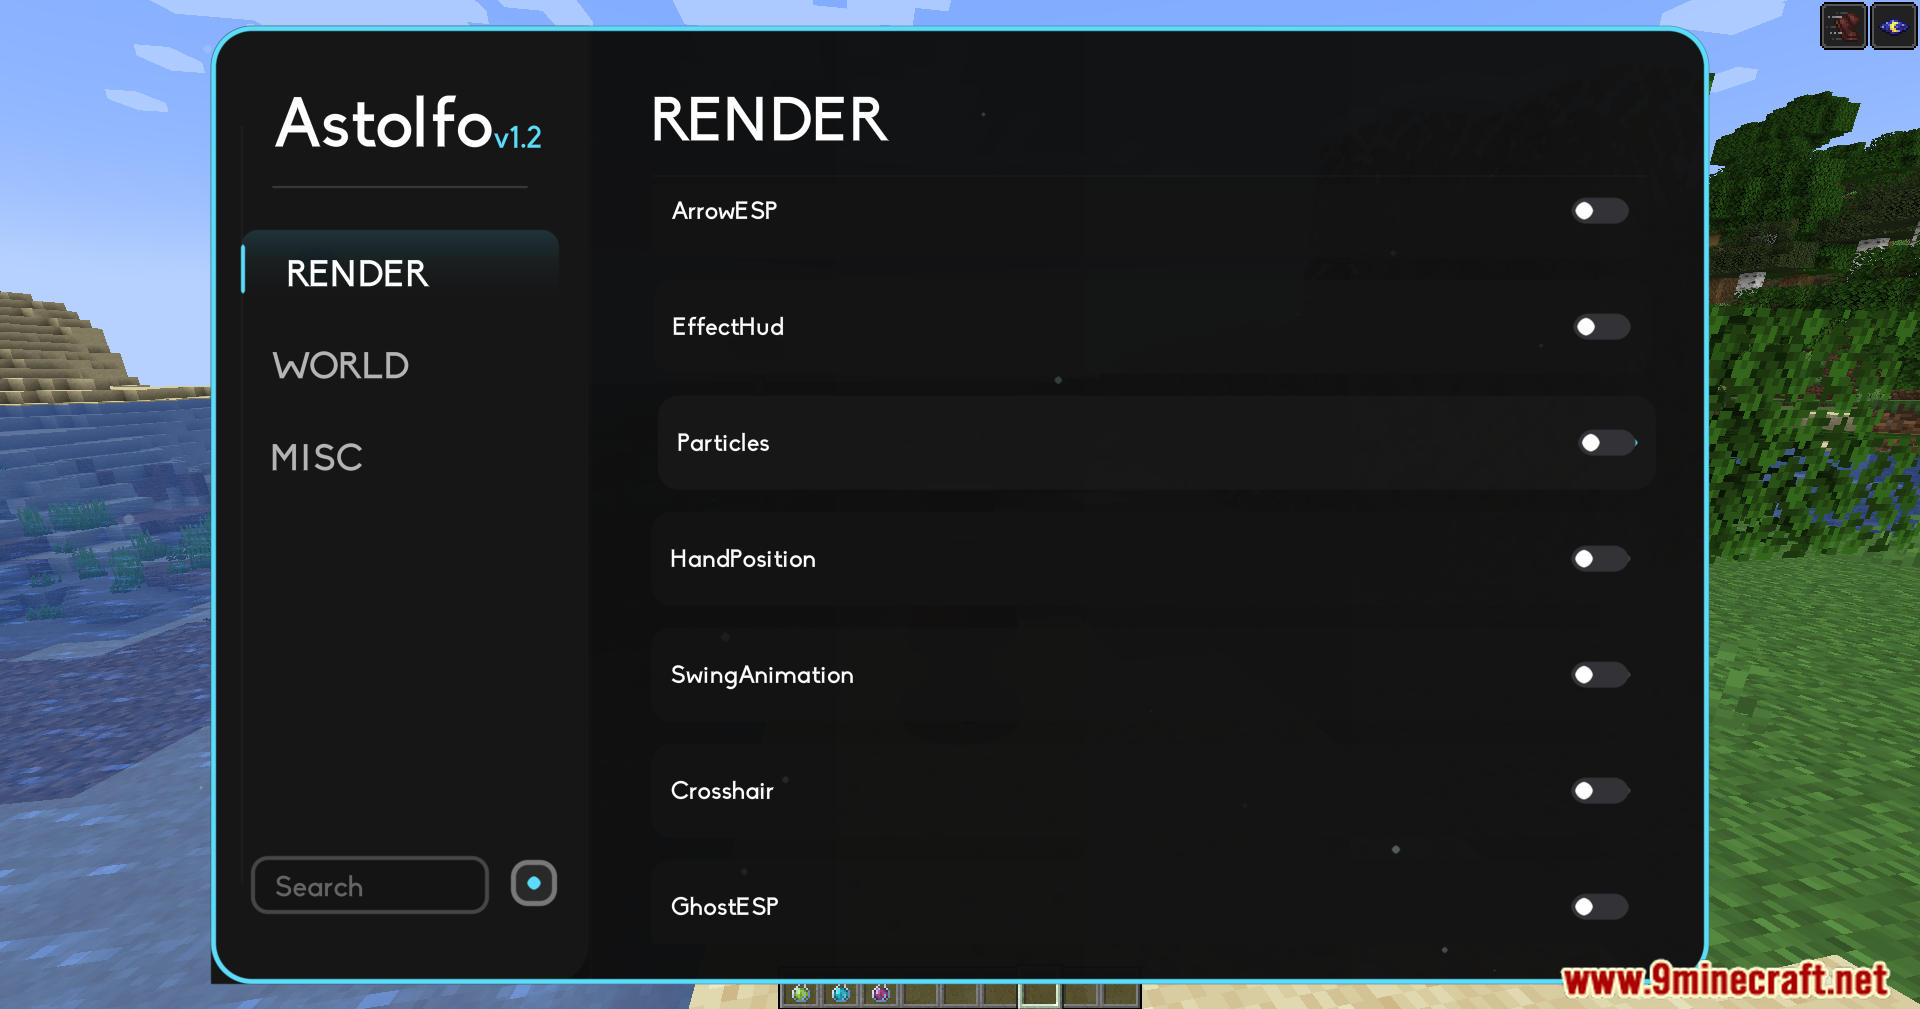
Task: Toggle the Particles module on
Action: [1605, 443]
